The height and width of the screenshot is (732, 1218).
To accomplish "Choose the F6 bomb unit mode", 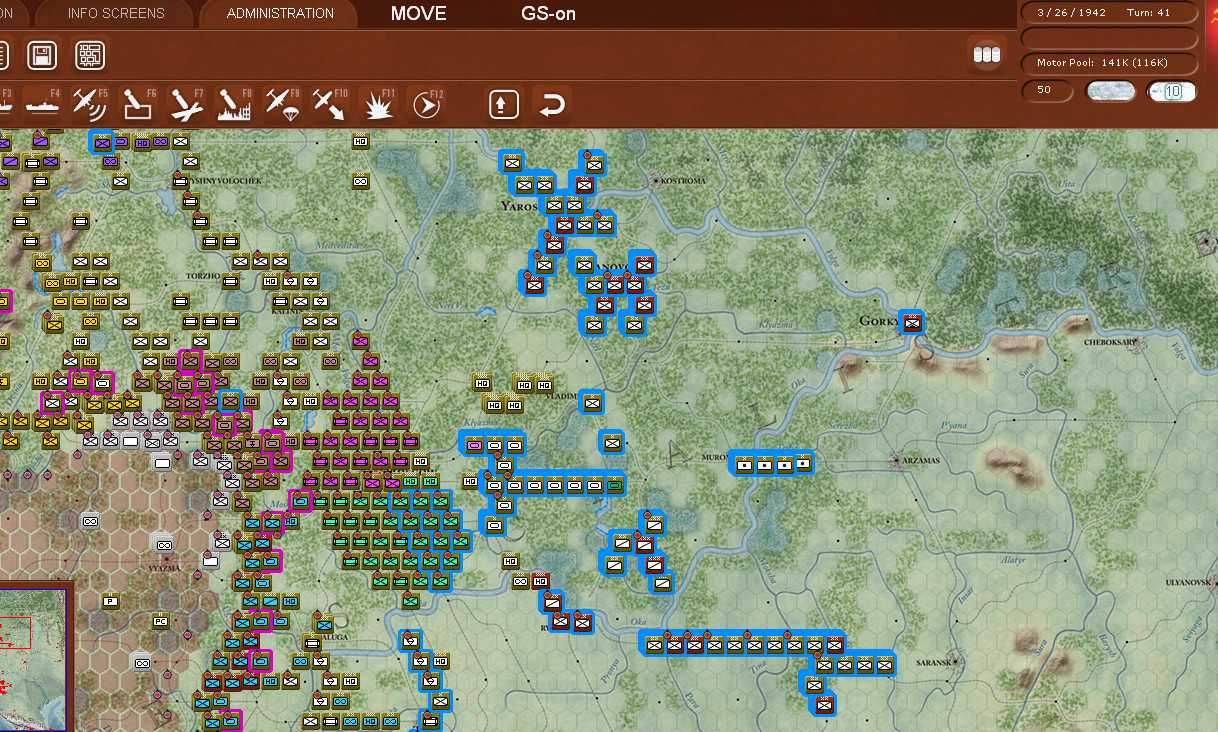I will pyautogui.click(x=138, y=103).
